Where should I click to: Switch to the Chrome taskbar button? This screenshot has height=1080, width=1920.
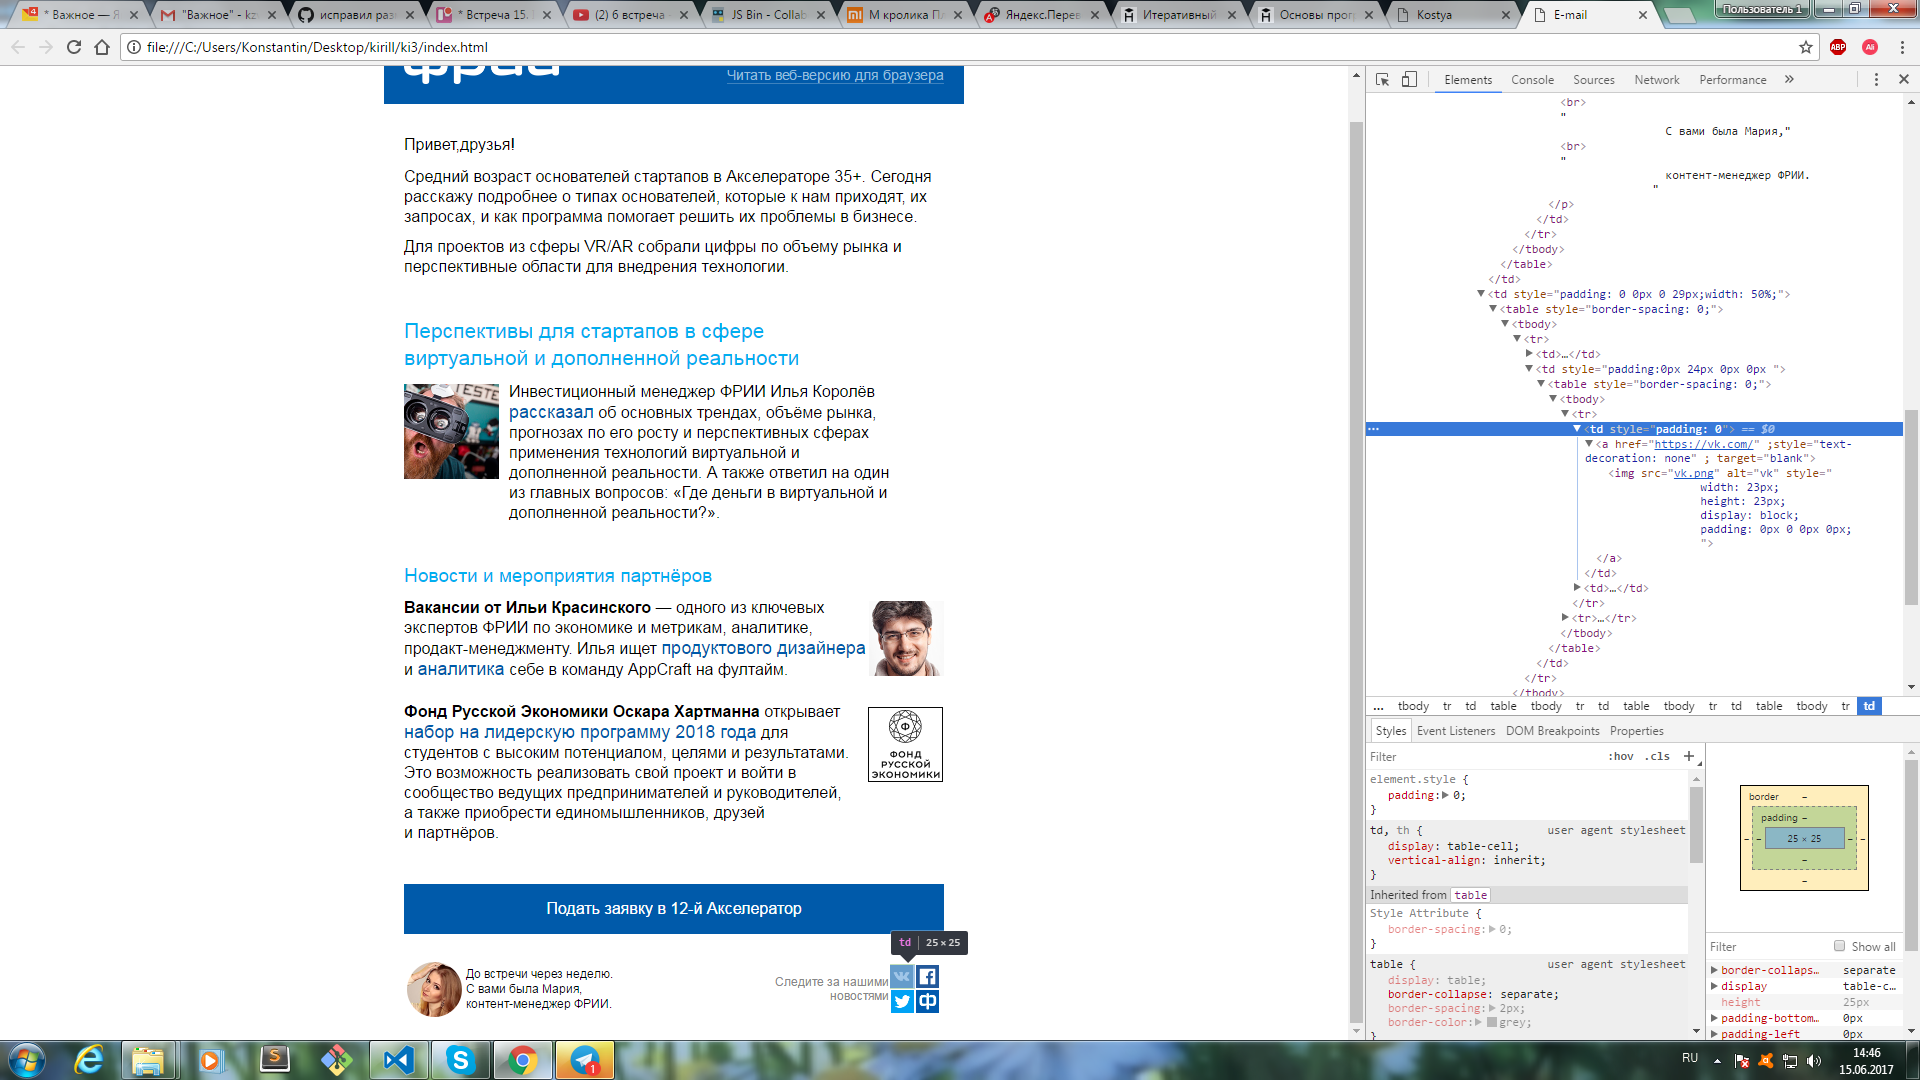[x=522, y=1060]
